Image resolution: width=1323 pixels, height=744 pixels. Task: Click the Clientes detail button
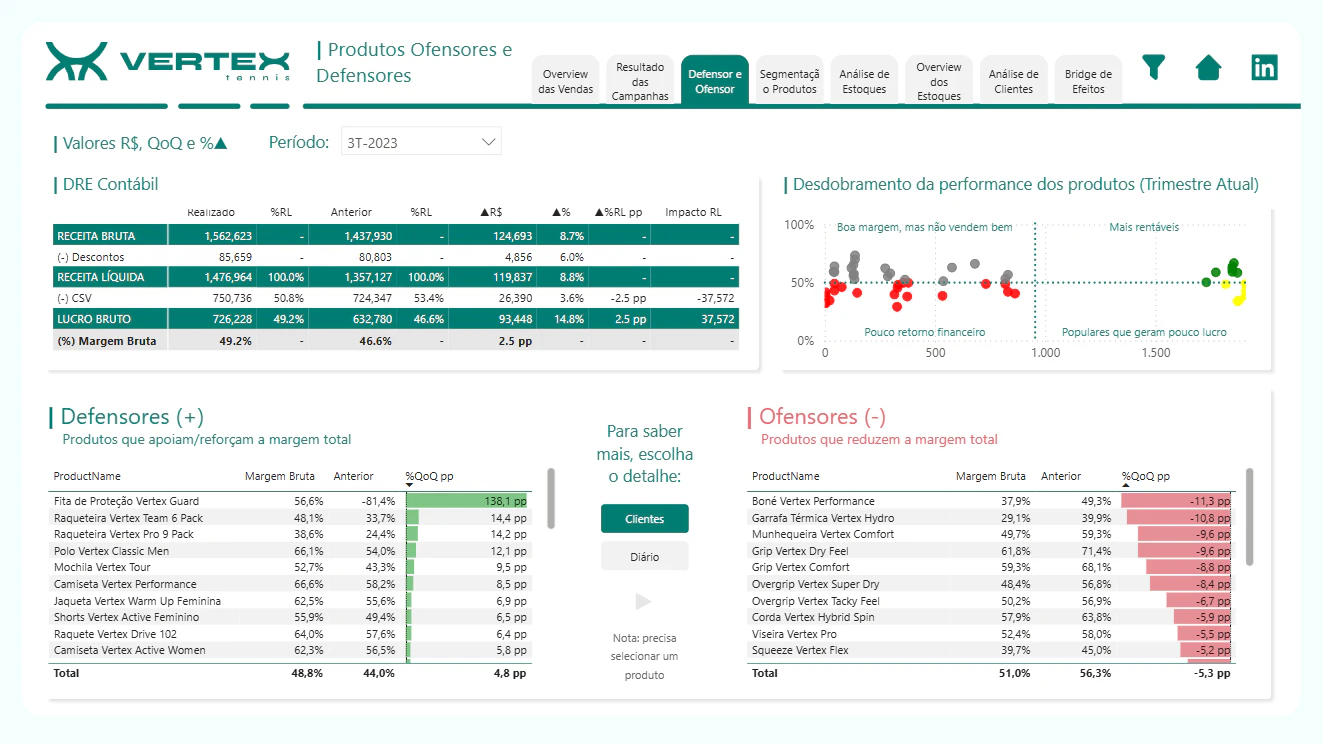[x=645, y=519]
